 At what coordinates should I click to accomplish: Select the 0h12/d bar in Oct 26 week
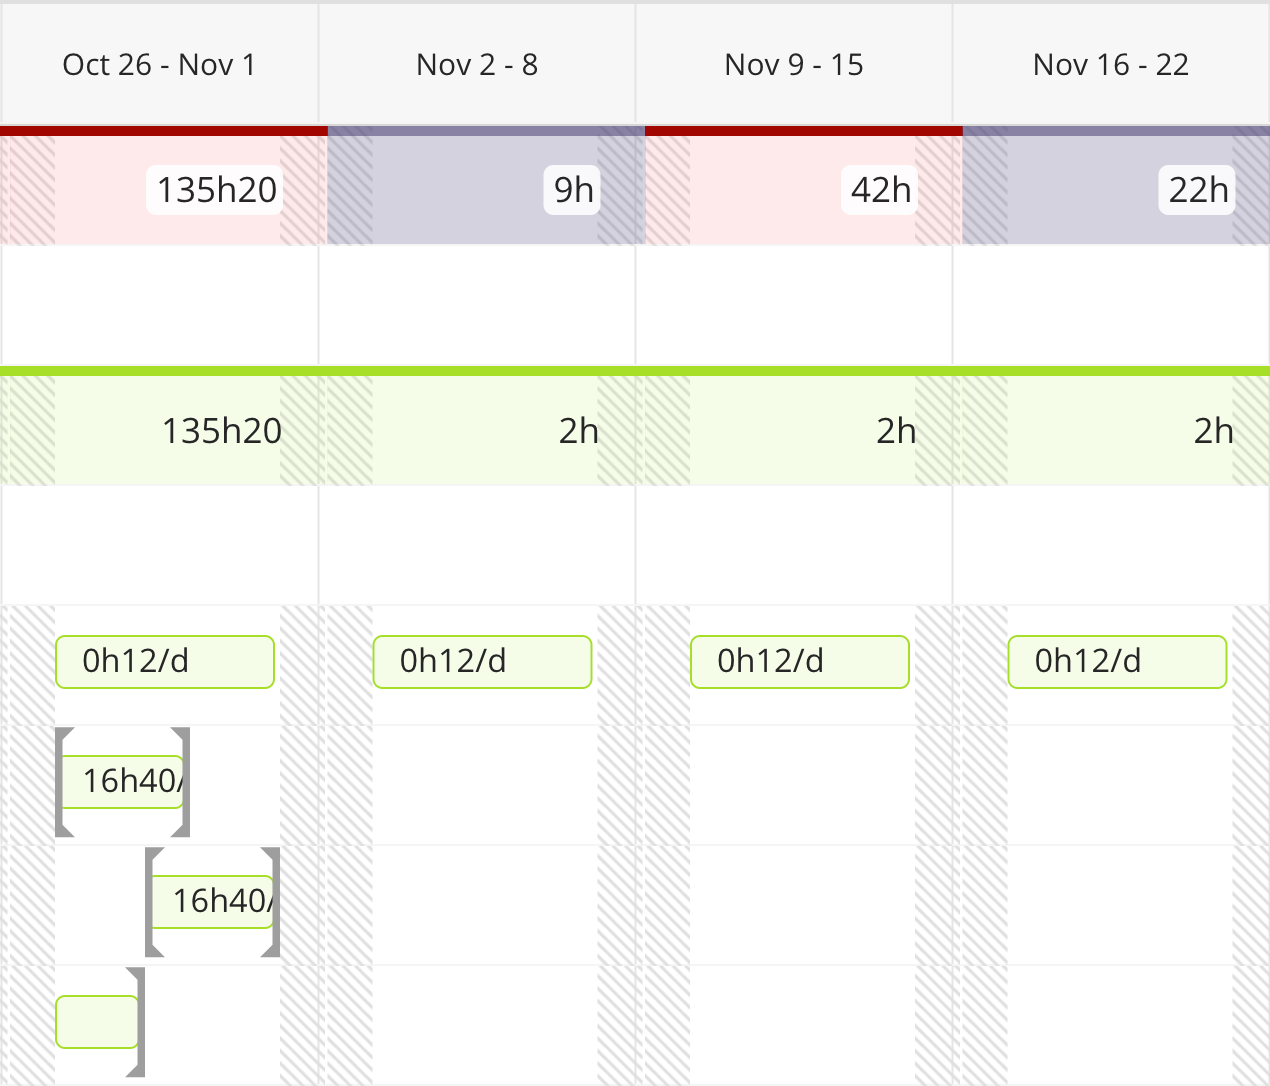click(x=165, y=662)
